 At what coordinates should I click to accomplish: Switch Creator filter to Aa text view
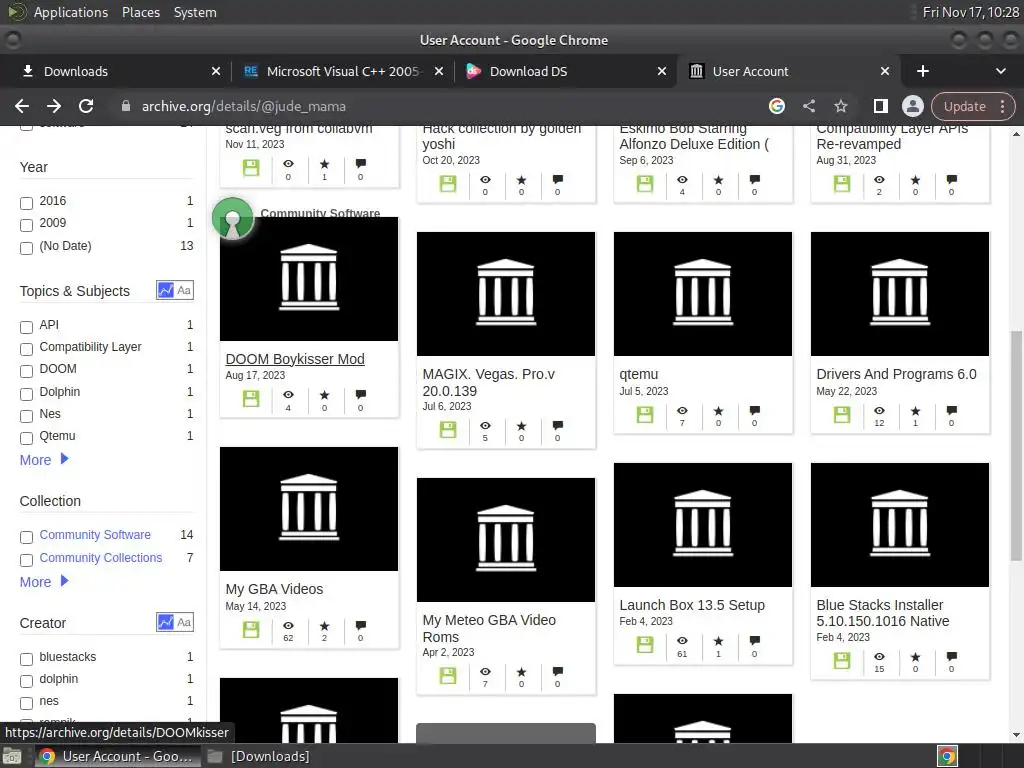[x=184, y=622]
